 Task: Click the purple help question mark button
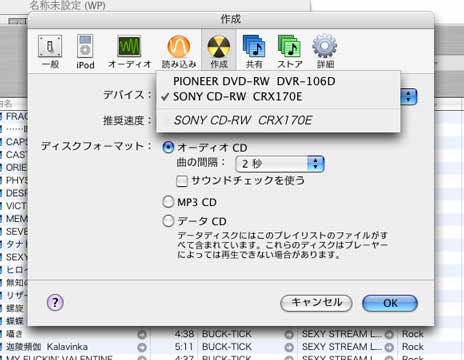[x=55, y=303]
